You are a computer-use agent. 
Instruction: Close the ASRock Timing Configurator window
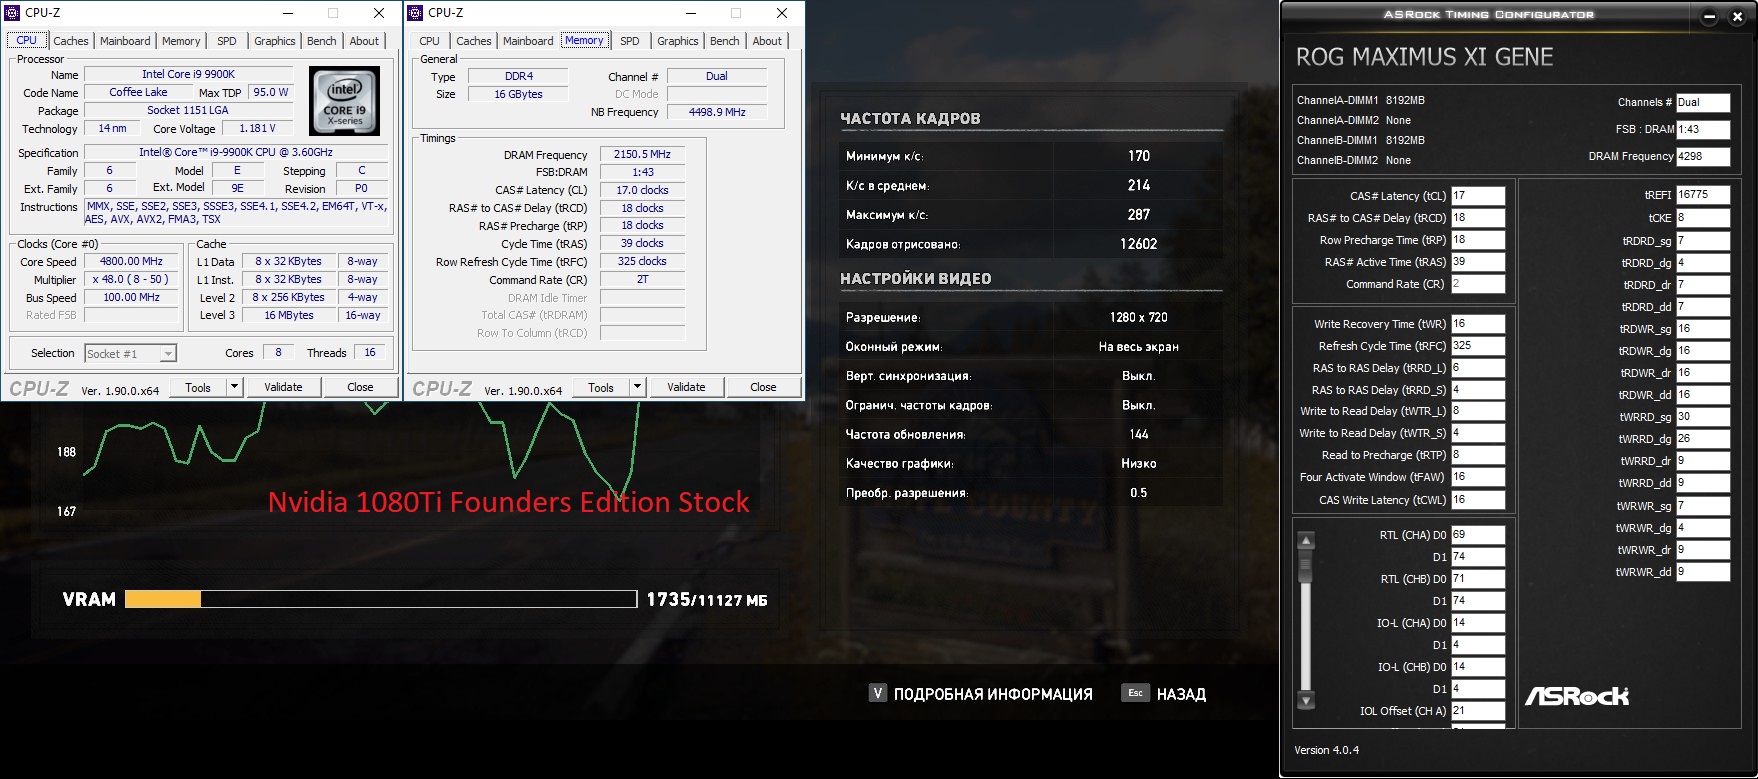tap(1737, 16)
